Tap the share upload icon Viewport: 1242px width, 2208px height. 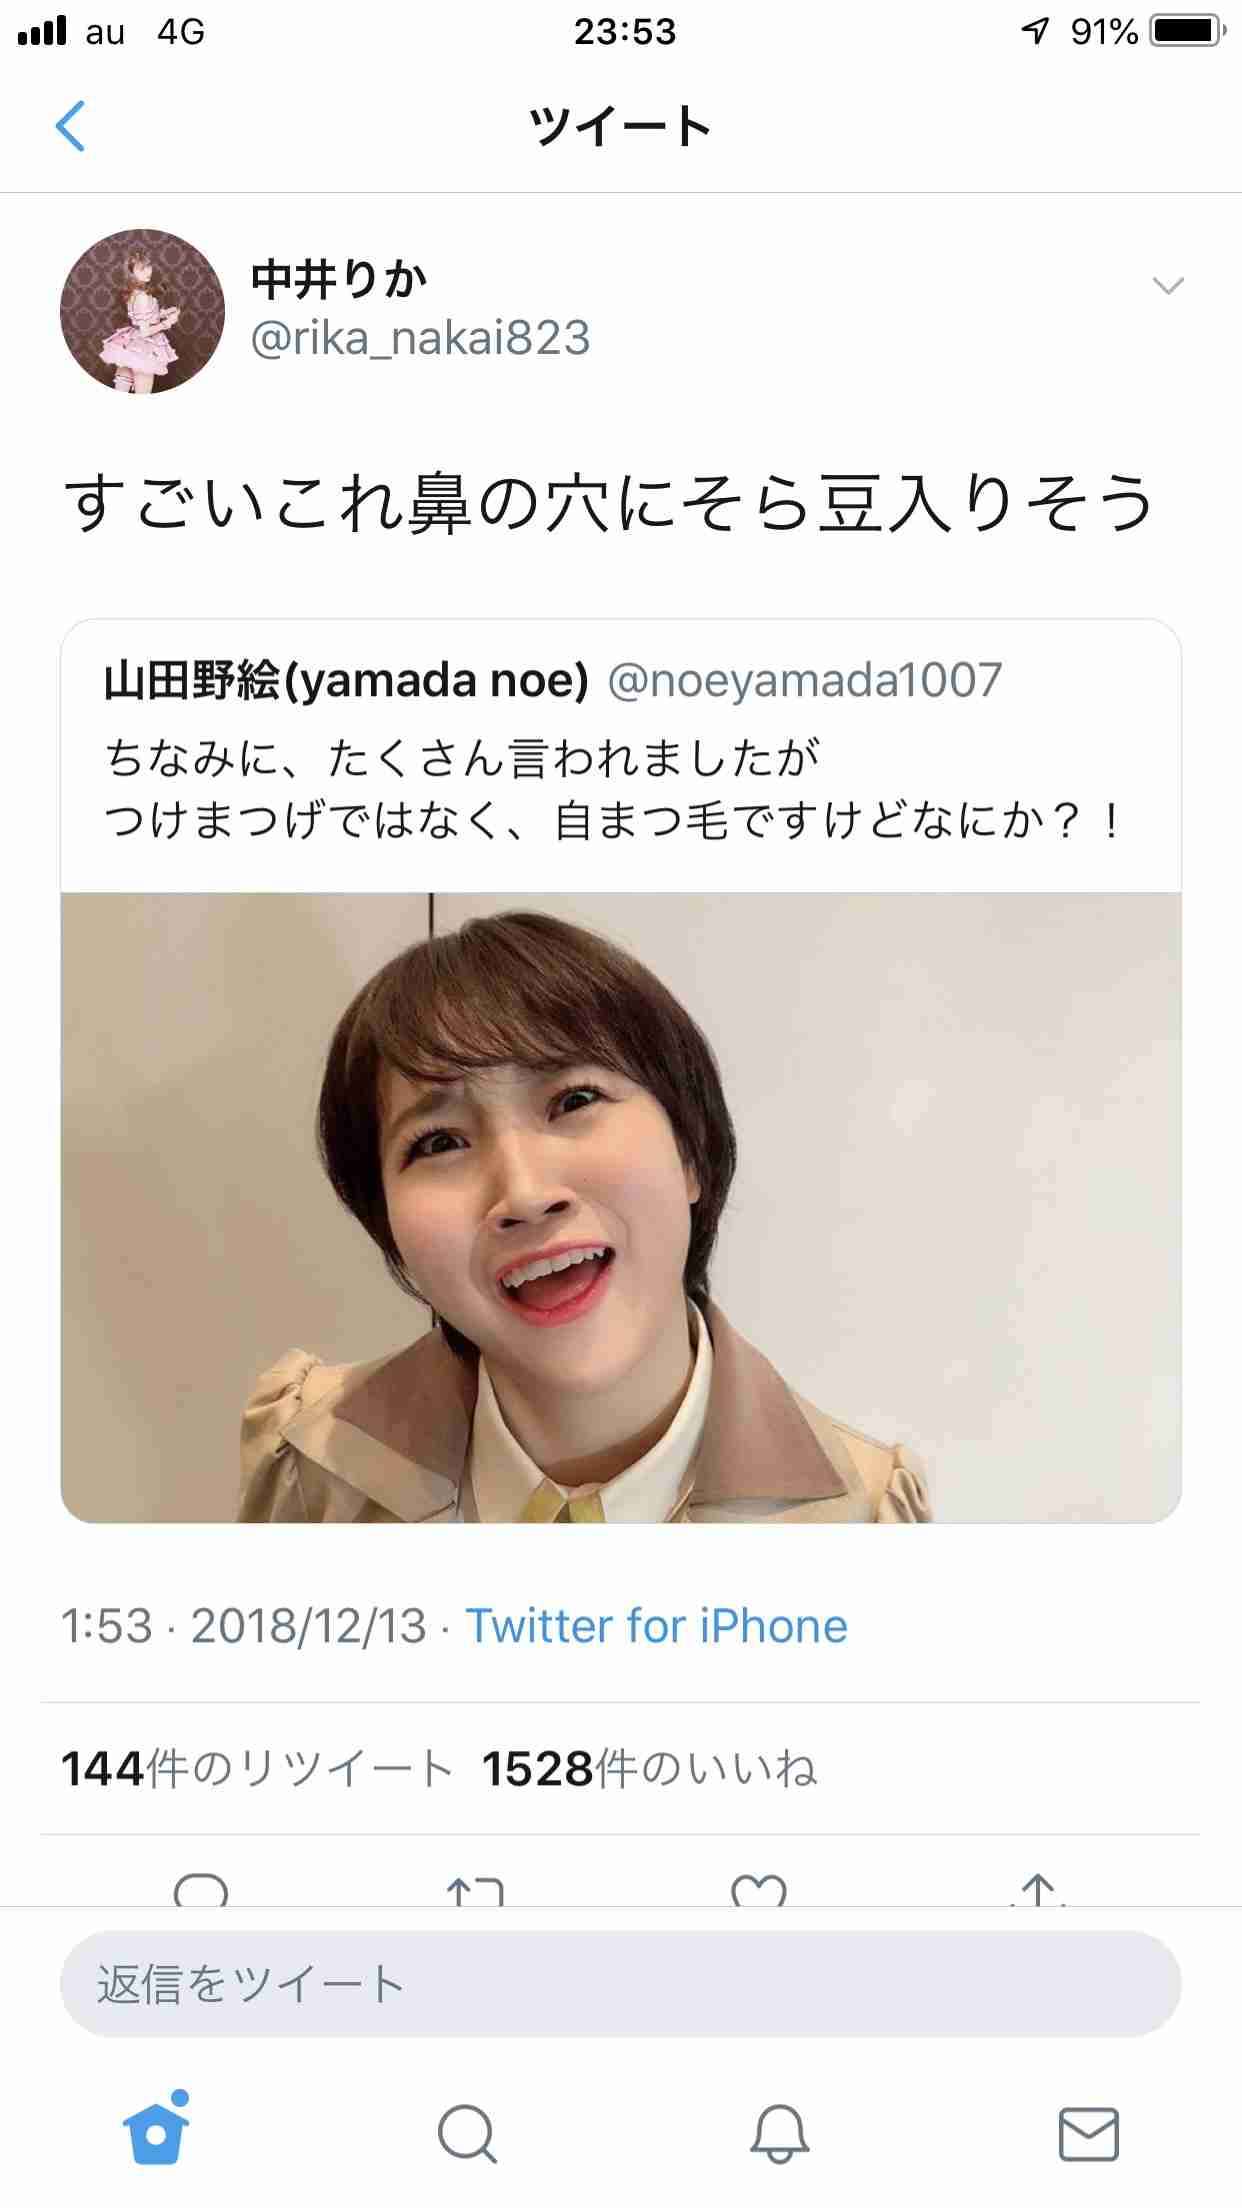coord(1038,1890)
